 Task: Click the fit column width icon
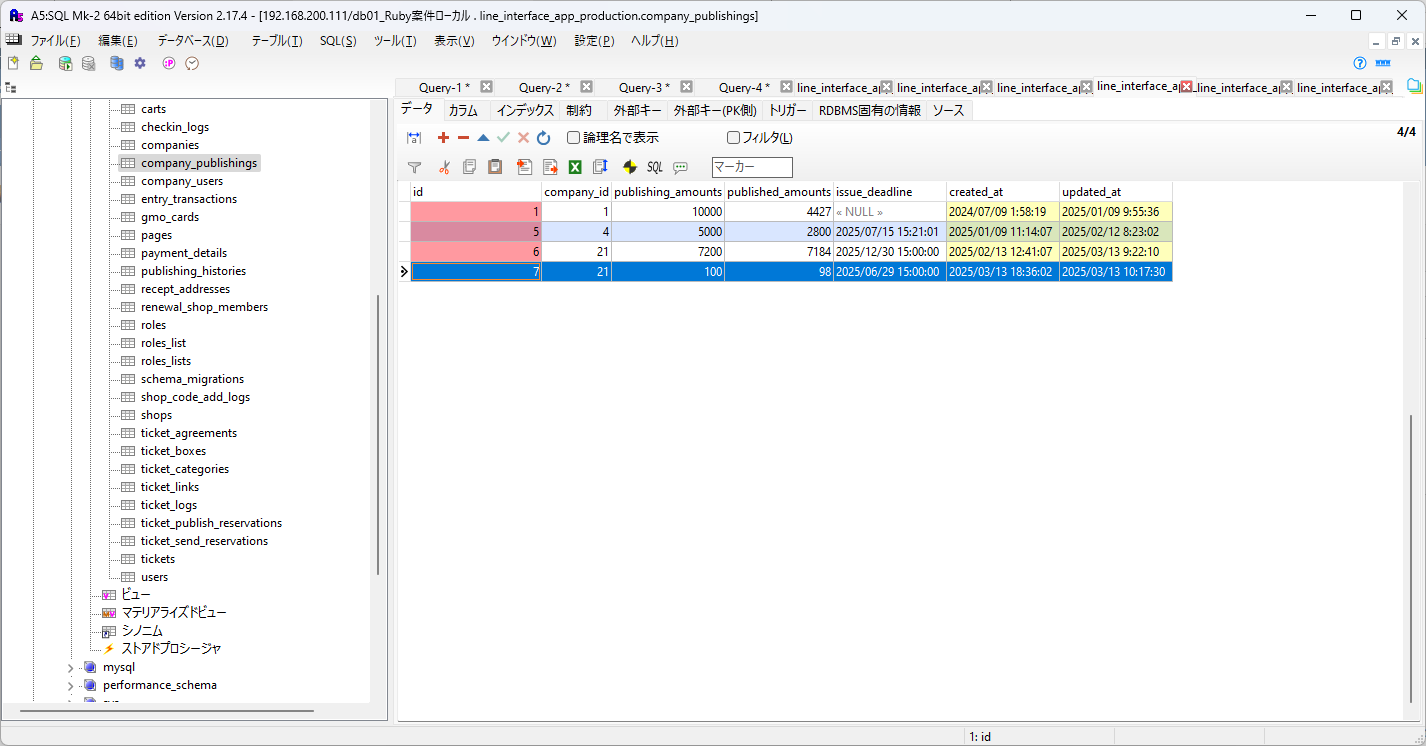pos(414,138)
